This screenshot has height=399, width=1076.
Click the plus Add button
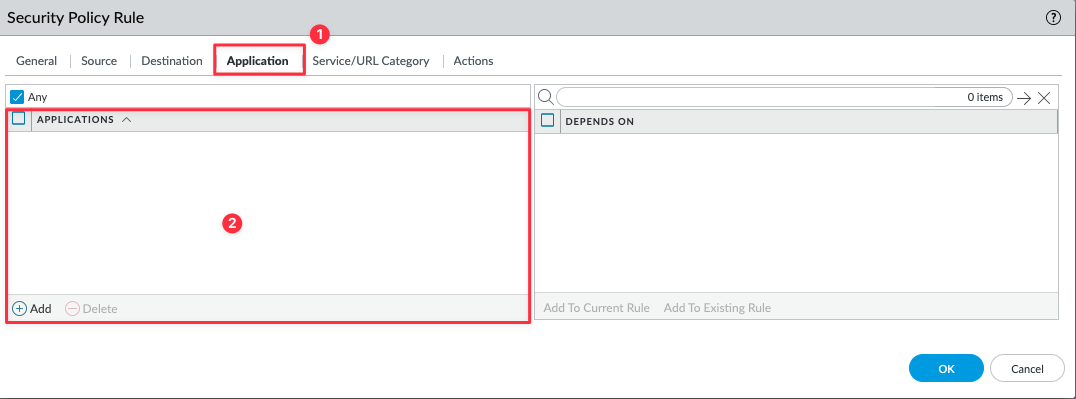point(32,309)
